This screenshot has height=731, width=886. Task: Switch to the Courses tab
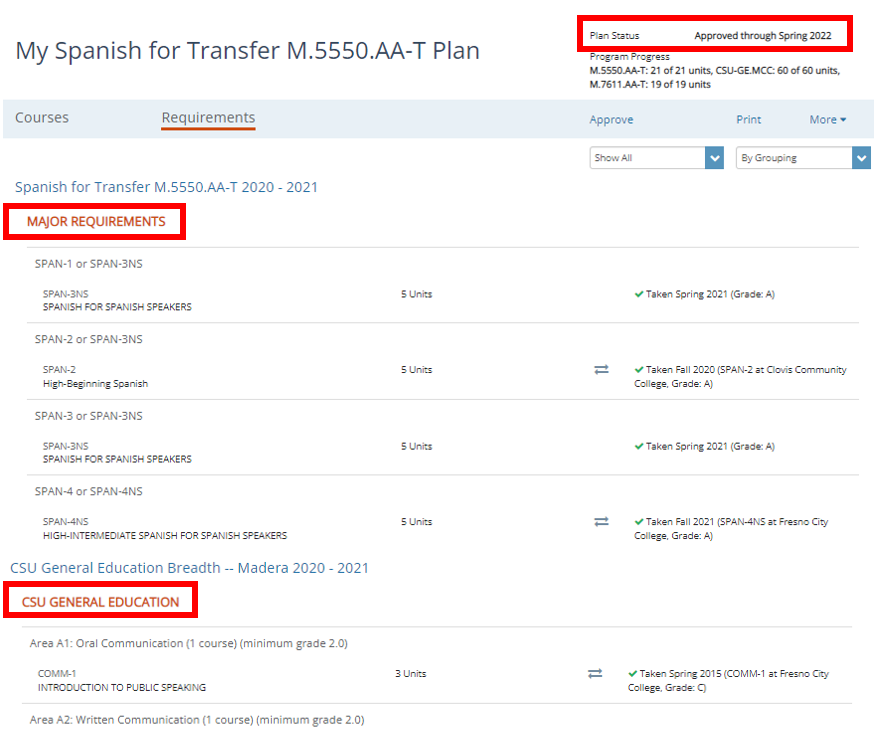pyautogui.click(x=42, y=118)
